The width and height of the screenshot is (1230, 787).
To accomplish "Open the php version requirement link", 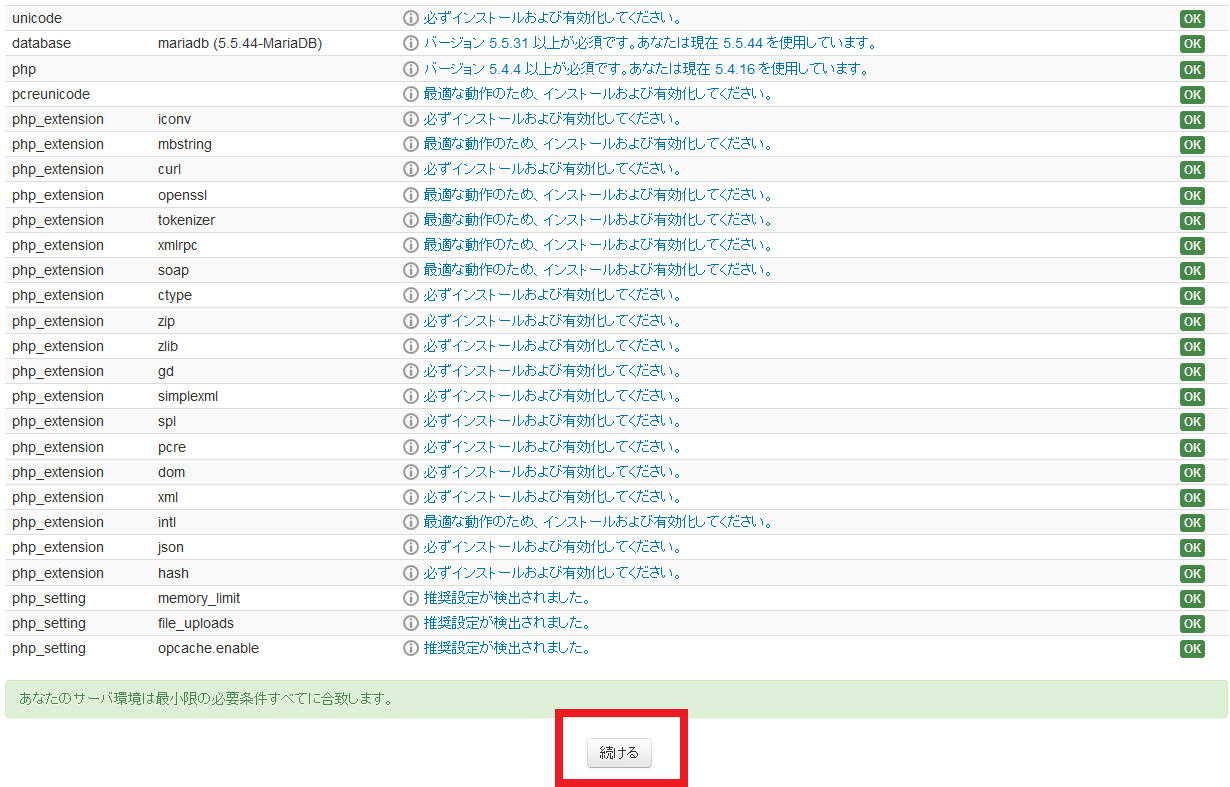I will click(645, 69).
